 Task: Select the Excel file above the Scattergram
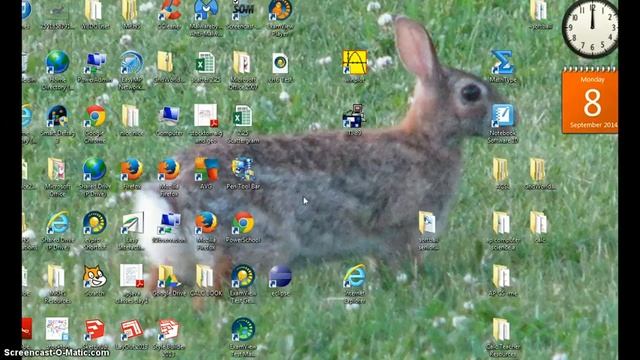206,63
